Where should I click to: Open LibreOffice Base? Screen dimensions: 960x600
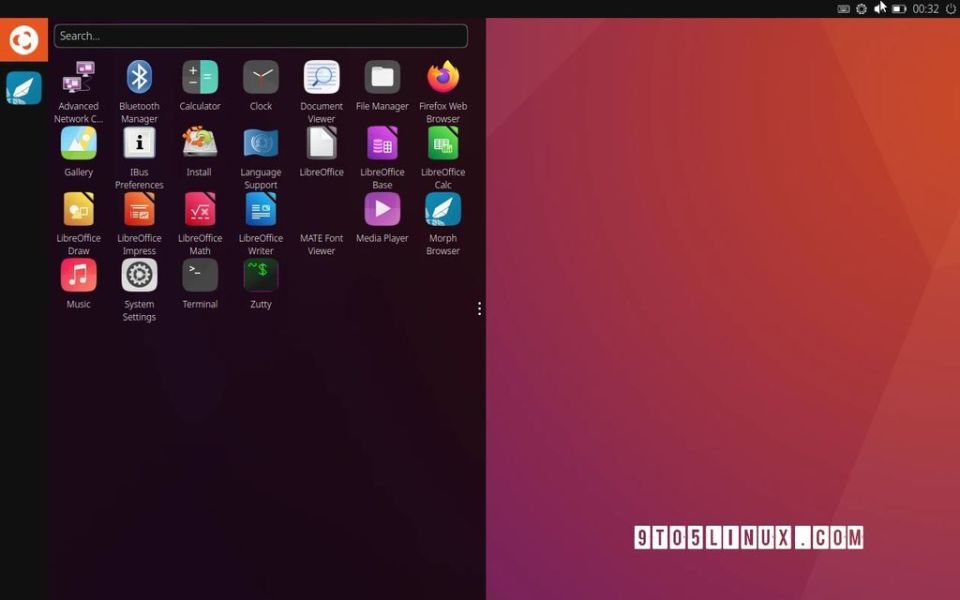pyautogui.click(x=382, y=143)
